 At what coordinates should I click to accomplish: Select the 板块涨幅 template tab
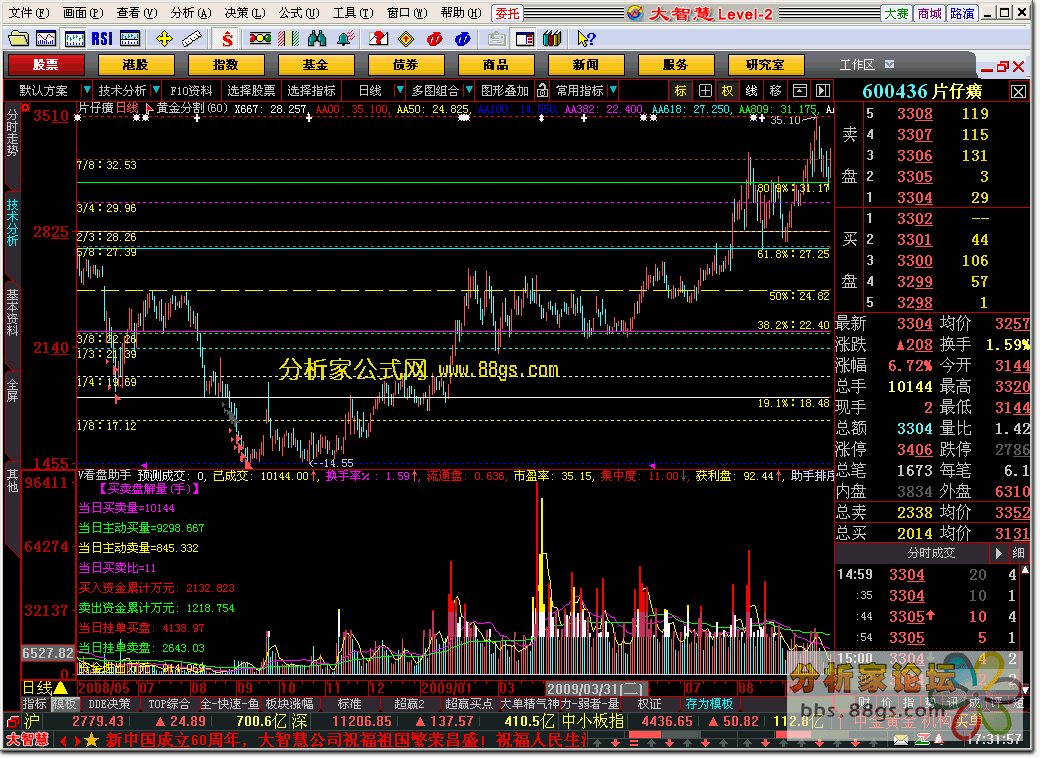(x=289, y=704)
